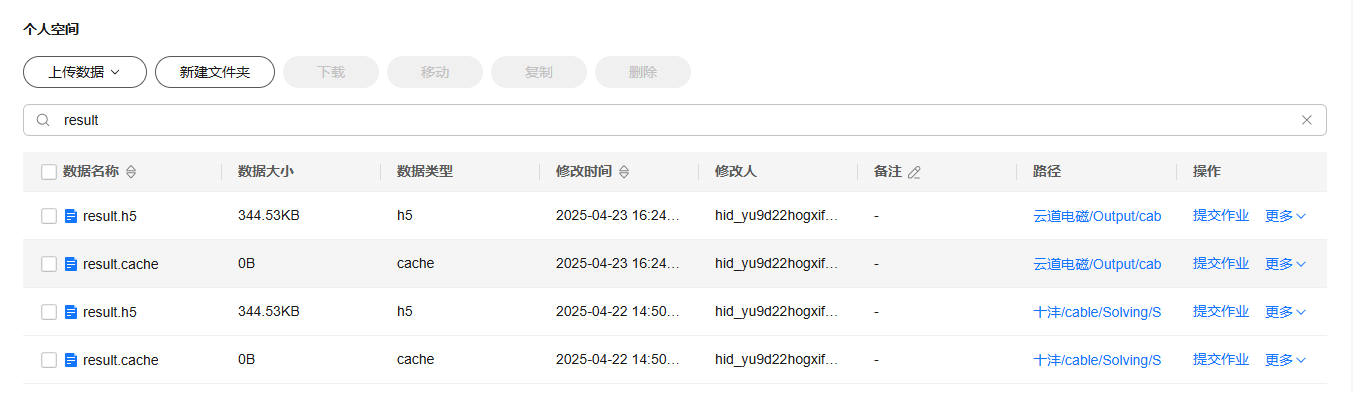This screenshot has height=393, width=1353.
Task: Click file icon of last result.cache row
Action: (x=71, y=360)
